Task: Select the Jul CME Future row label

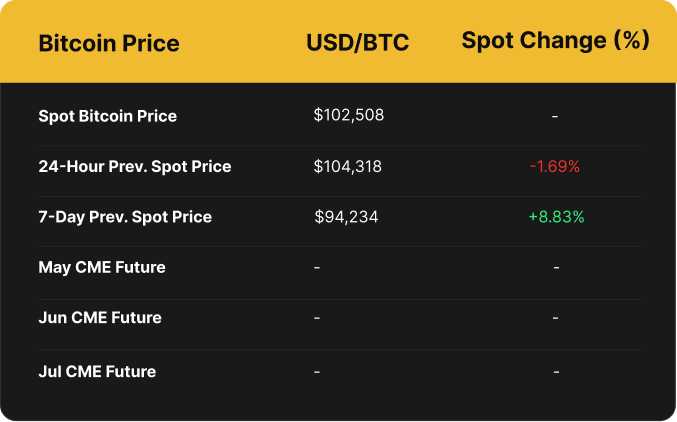Action: [97, 372]
